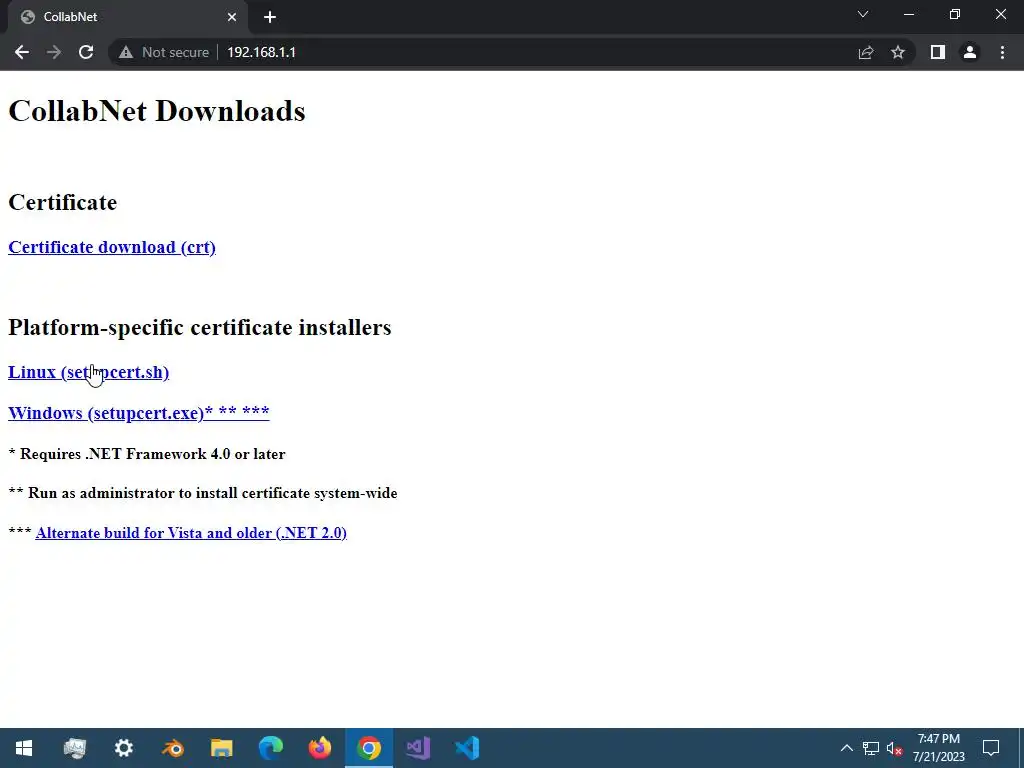Image resolution: width=1024 pixels, height=768 pixels.
Task: Open alternate build for Vista link
Action: (x=191, y=533)
